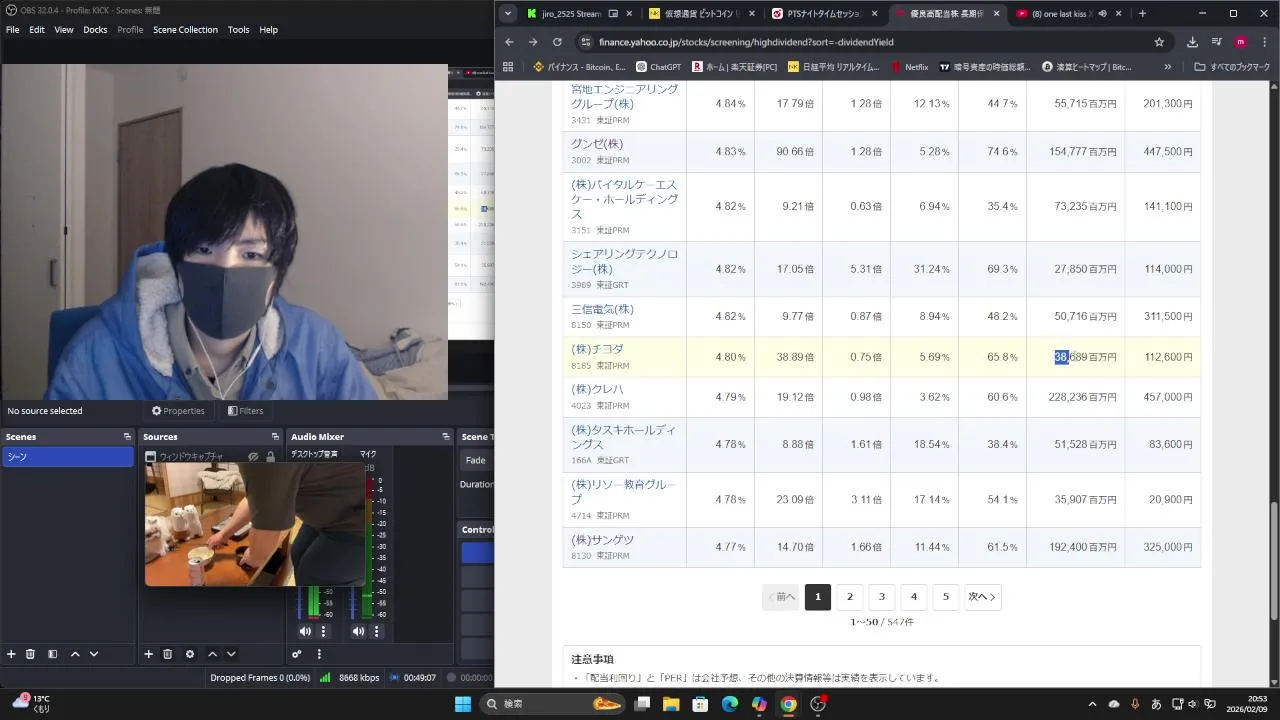This screenshot has width=1280, height=720.
Task: Open desktop audio channel options menu
Action: coord(323,631)
